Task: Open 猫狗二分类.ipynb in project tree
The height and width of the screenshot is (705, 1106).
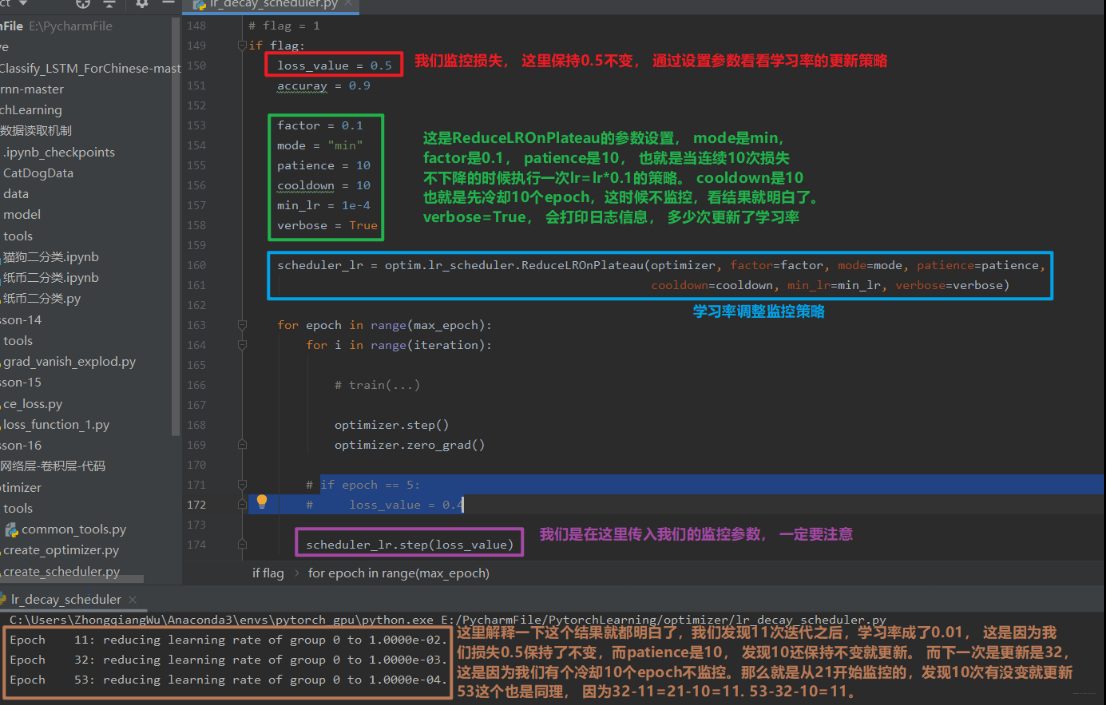Action: tap(51, 257)
